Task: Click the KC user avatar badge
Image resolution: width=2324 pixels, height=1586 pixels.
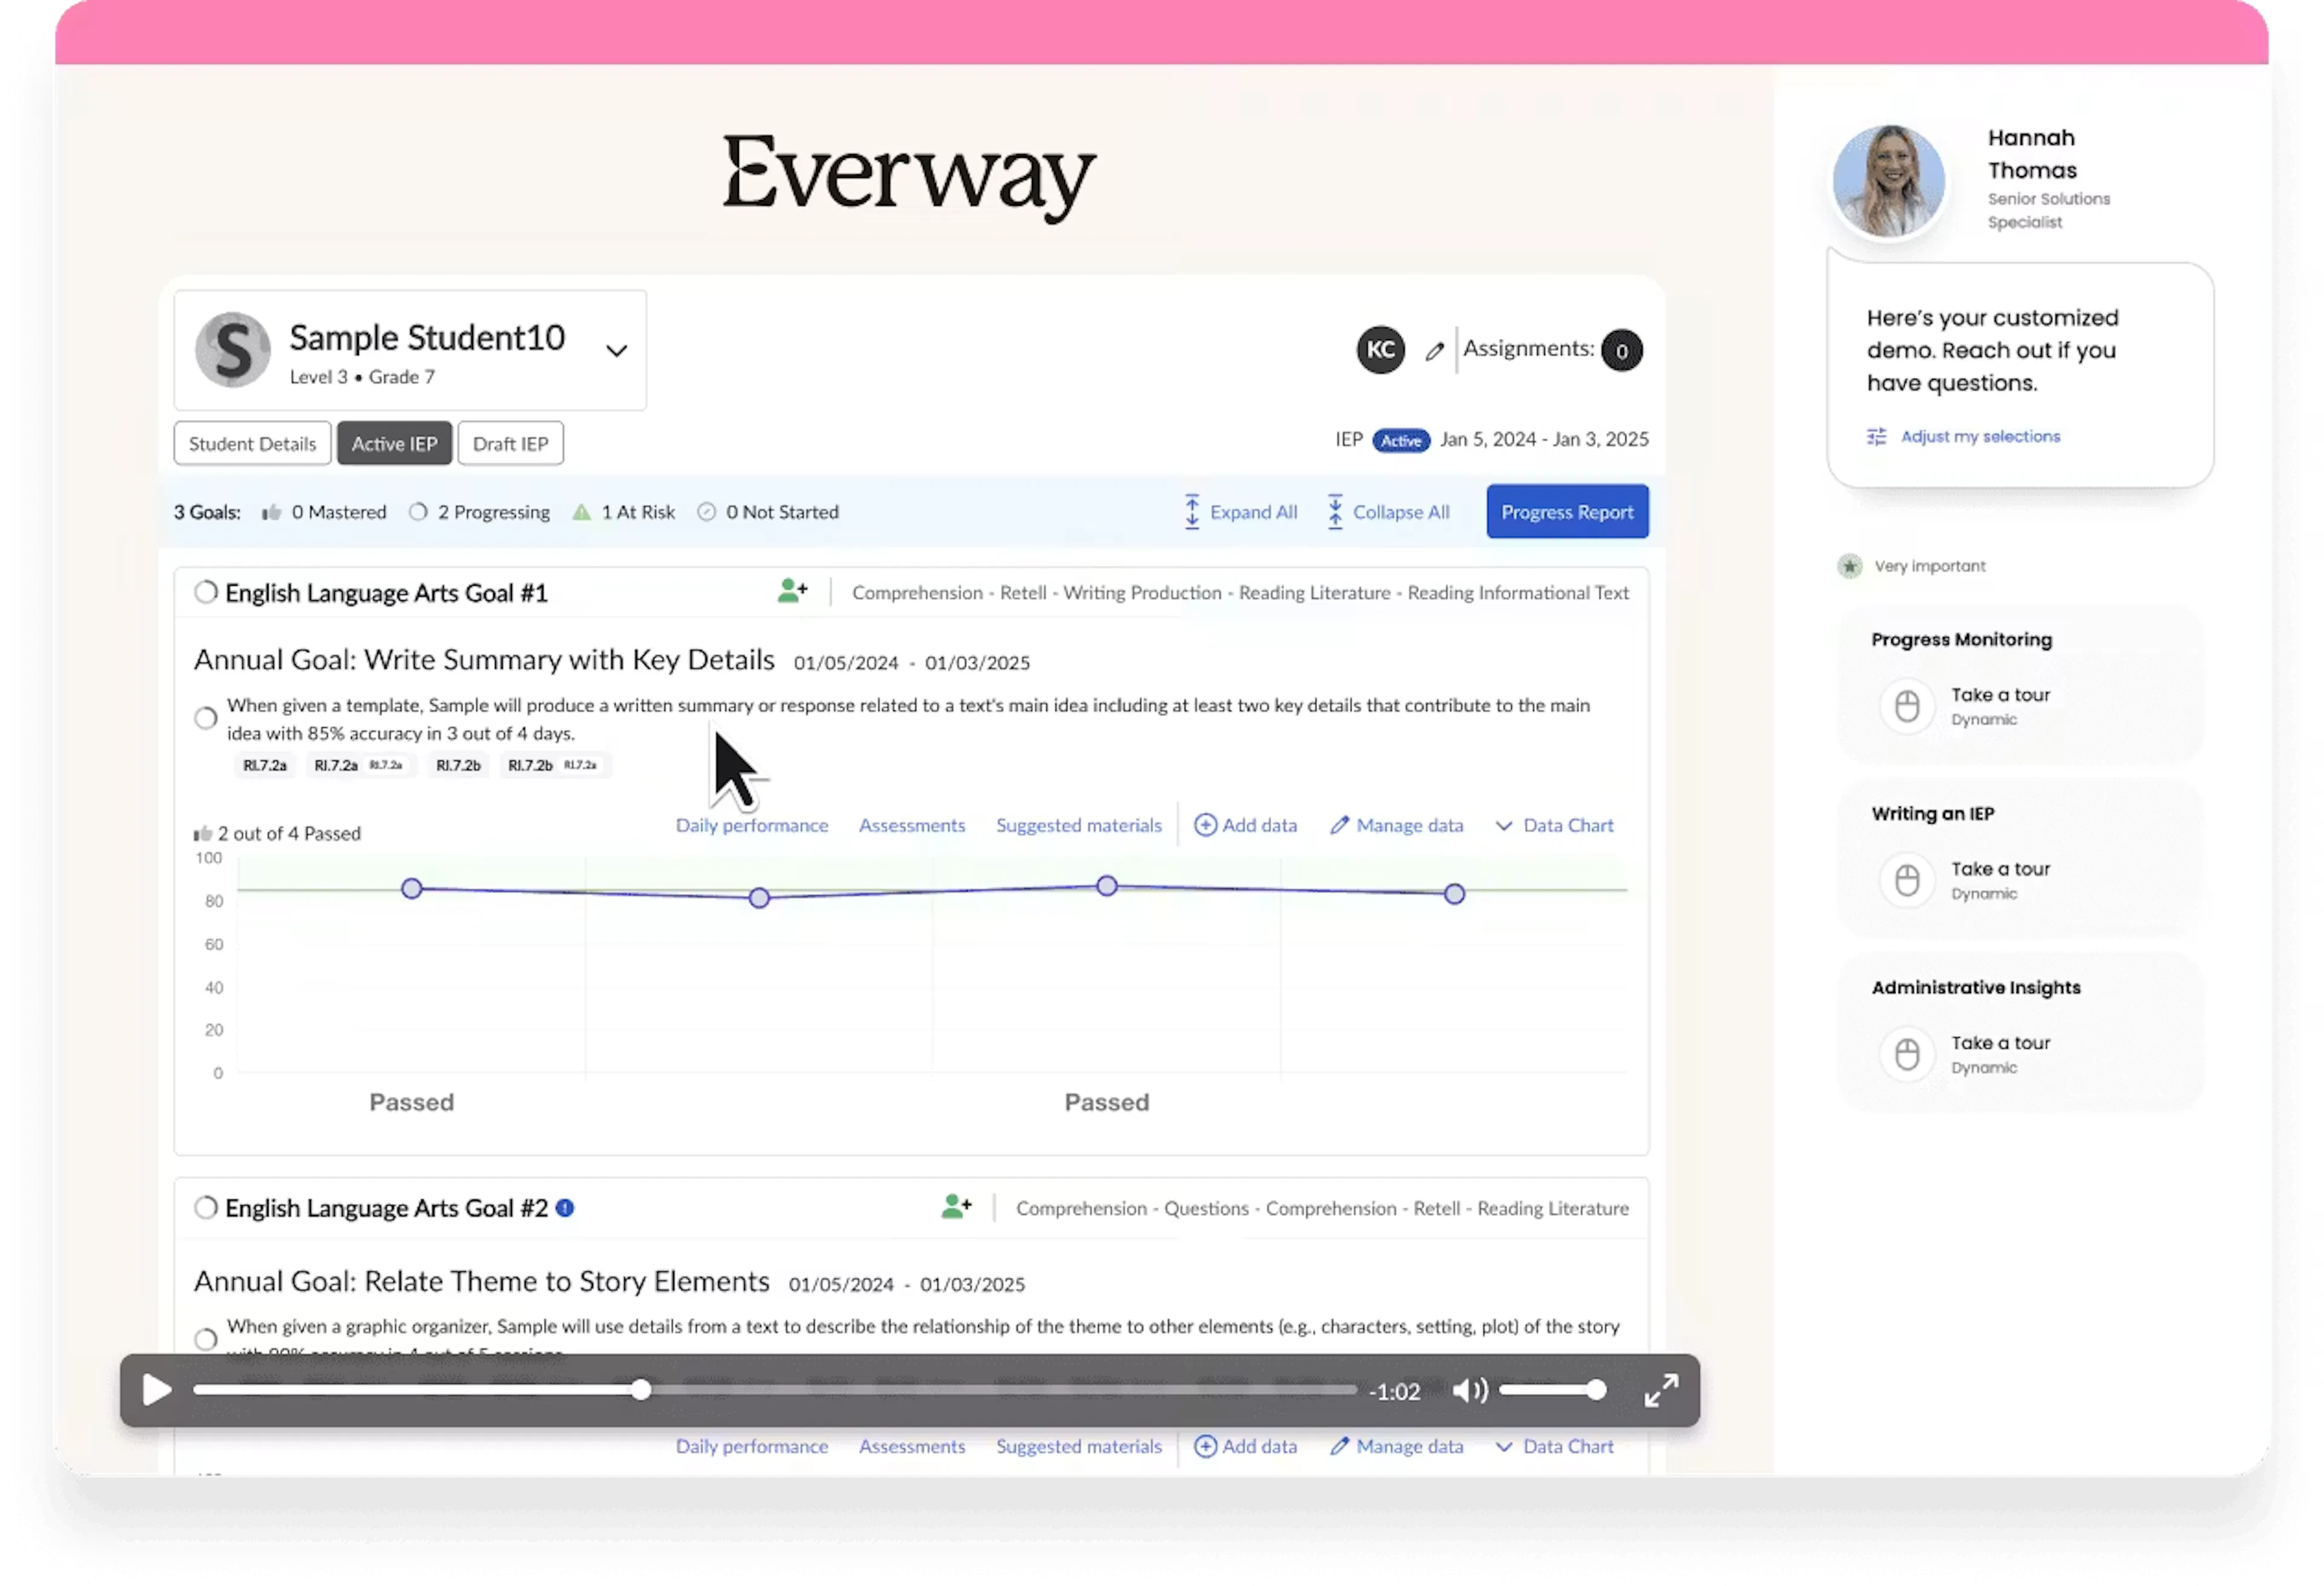Action: [1380, 350]
